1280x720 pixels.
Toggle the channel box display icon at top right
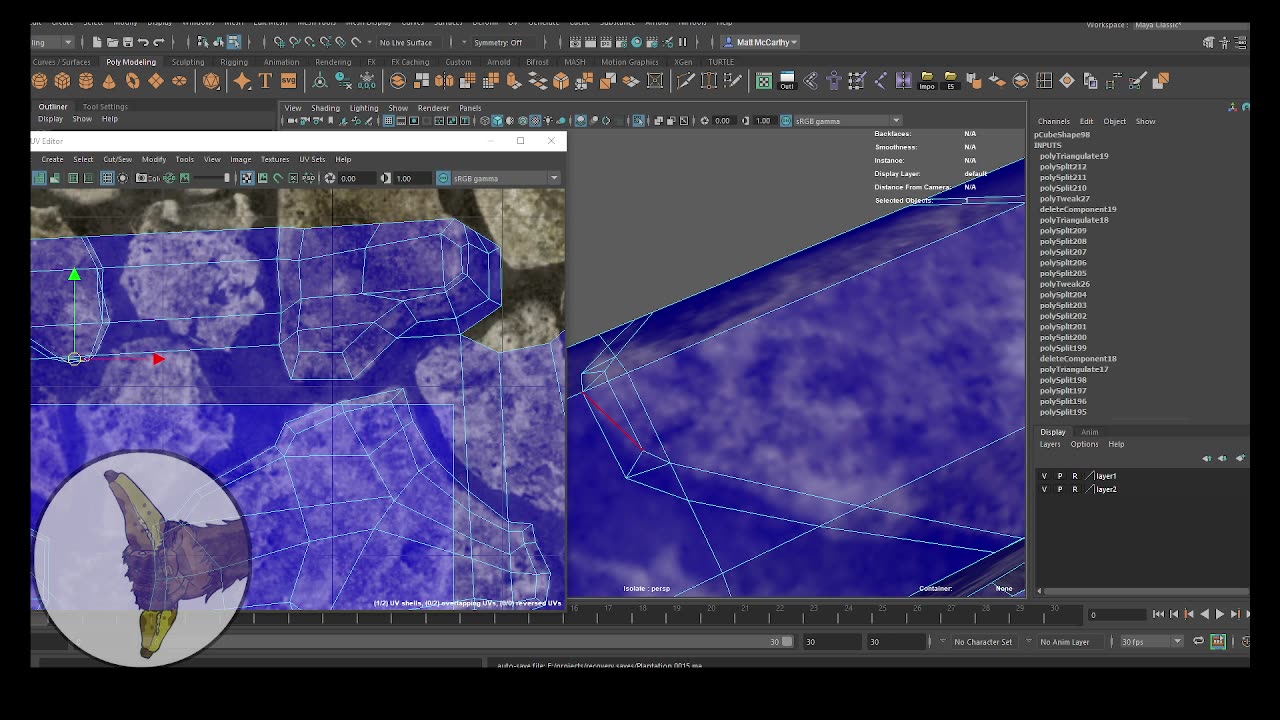[x=1241, y=42]
